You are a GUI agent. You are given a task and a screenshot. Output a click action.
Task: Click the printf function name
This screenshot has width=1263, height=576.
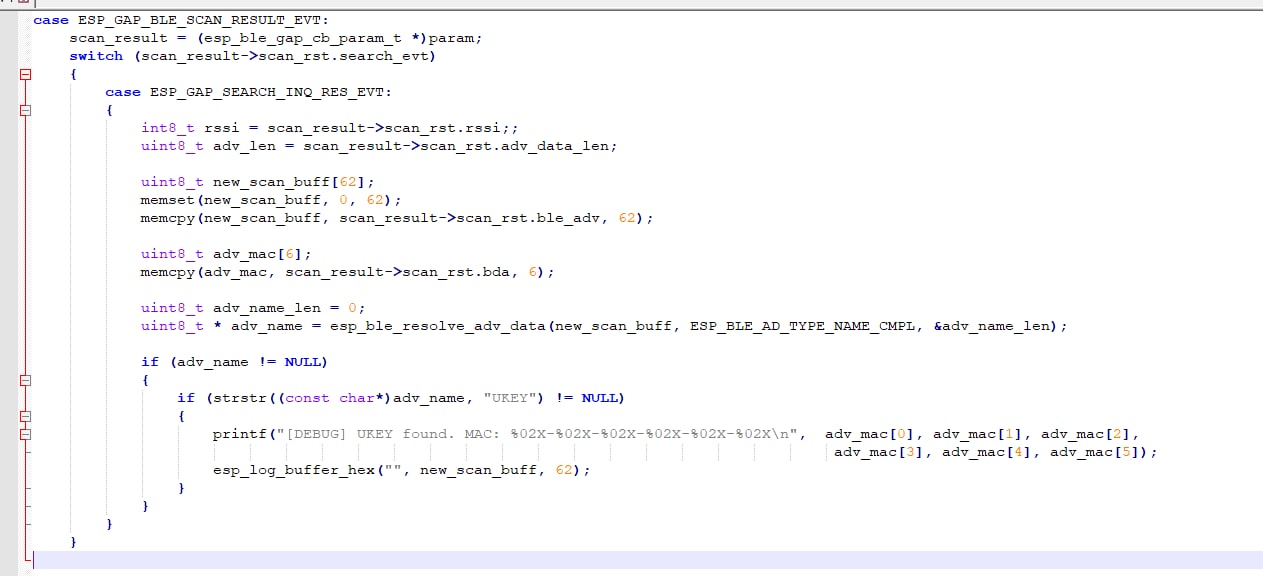coord(239,434)
